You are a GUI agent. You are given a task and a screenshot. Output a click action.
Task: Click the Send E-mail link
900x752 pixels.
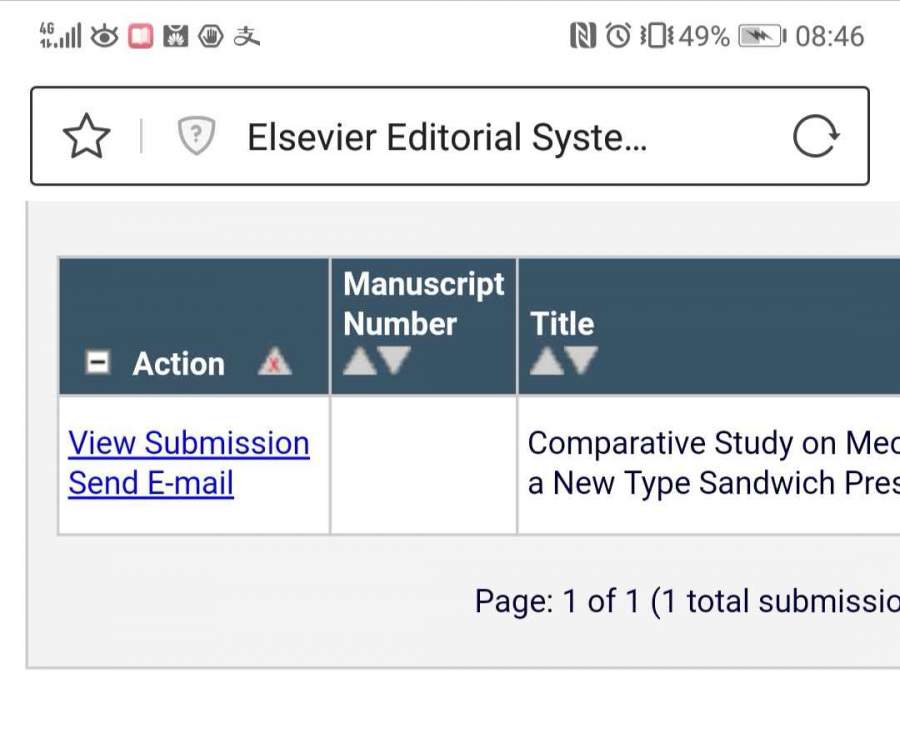click(x=151, y=483)
